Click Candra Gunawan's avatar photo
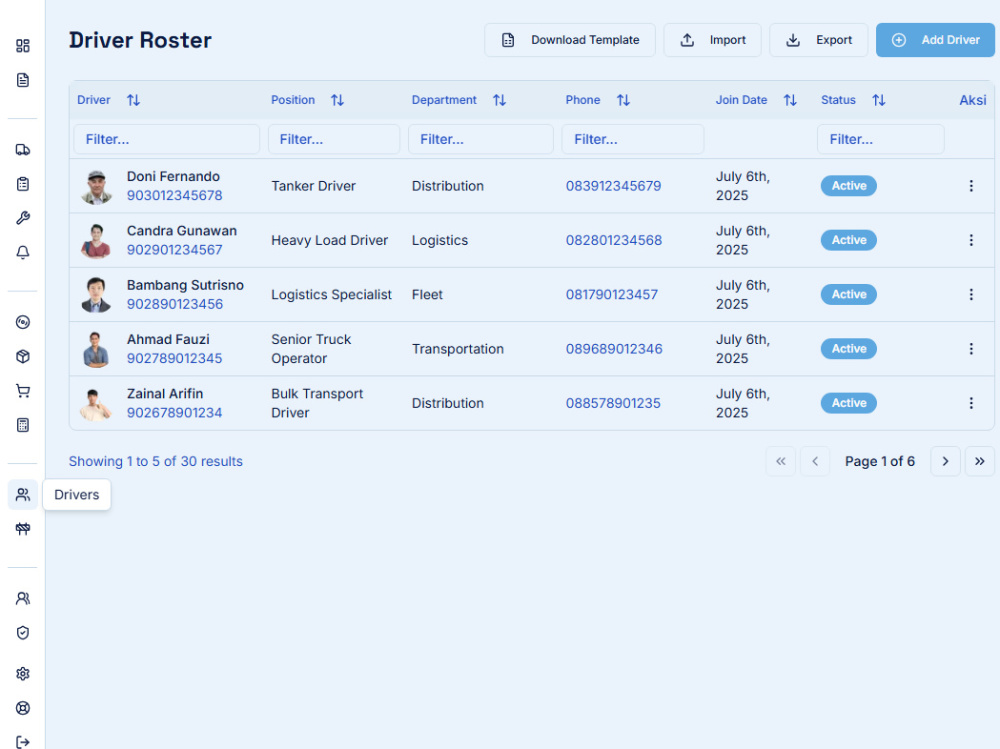The image size is (1000, 749). [x=96, y=241]
